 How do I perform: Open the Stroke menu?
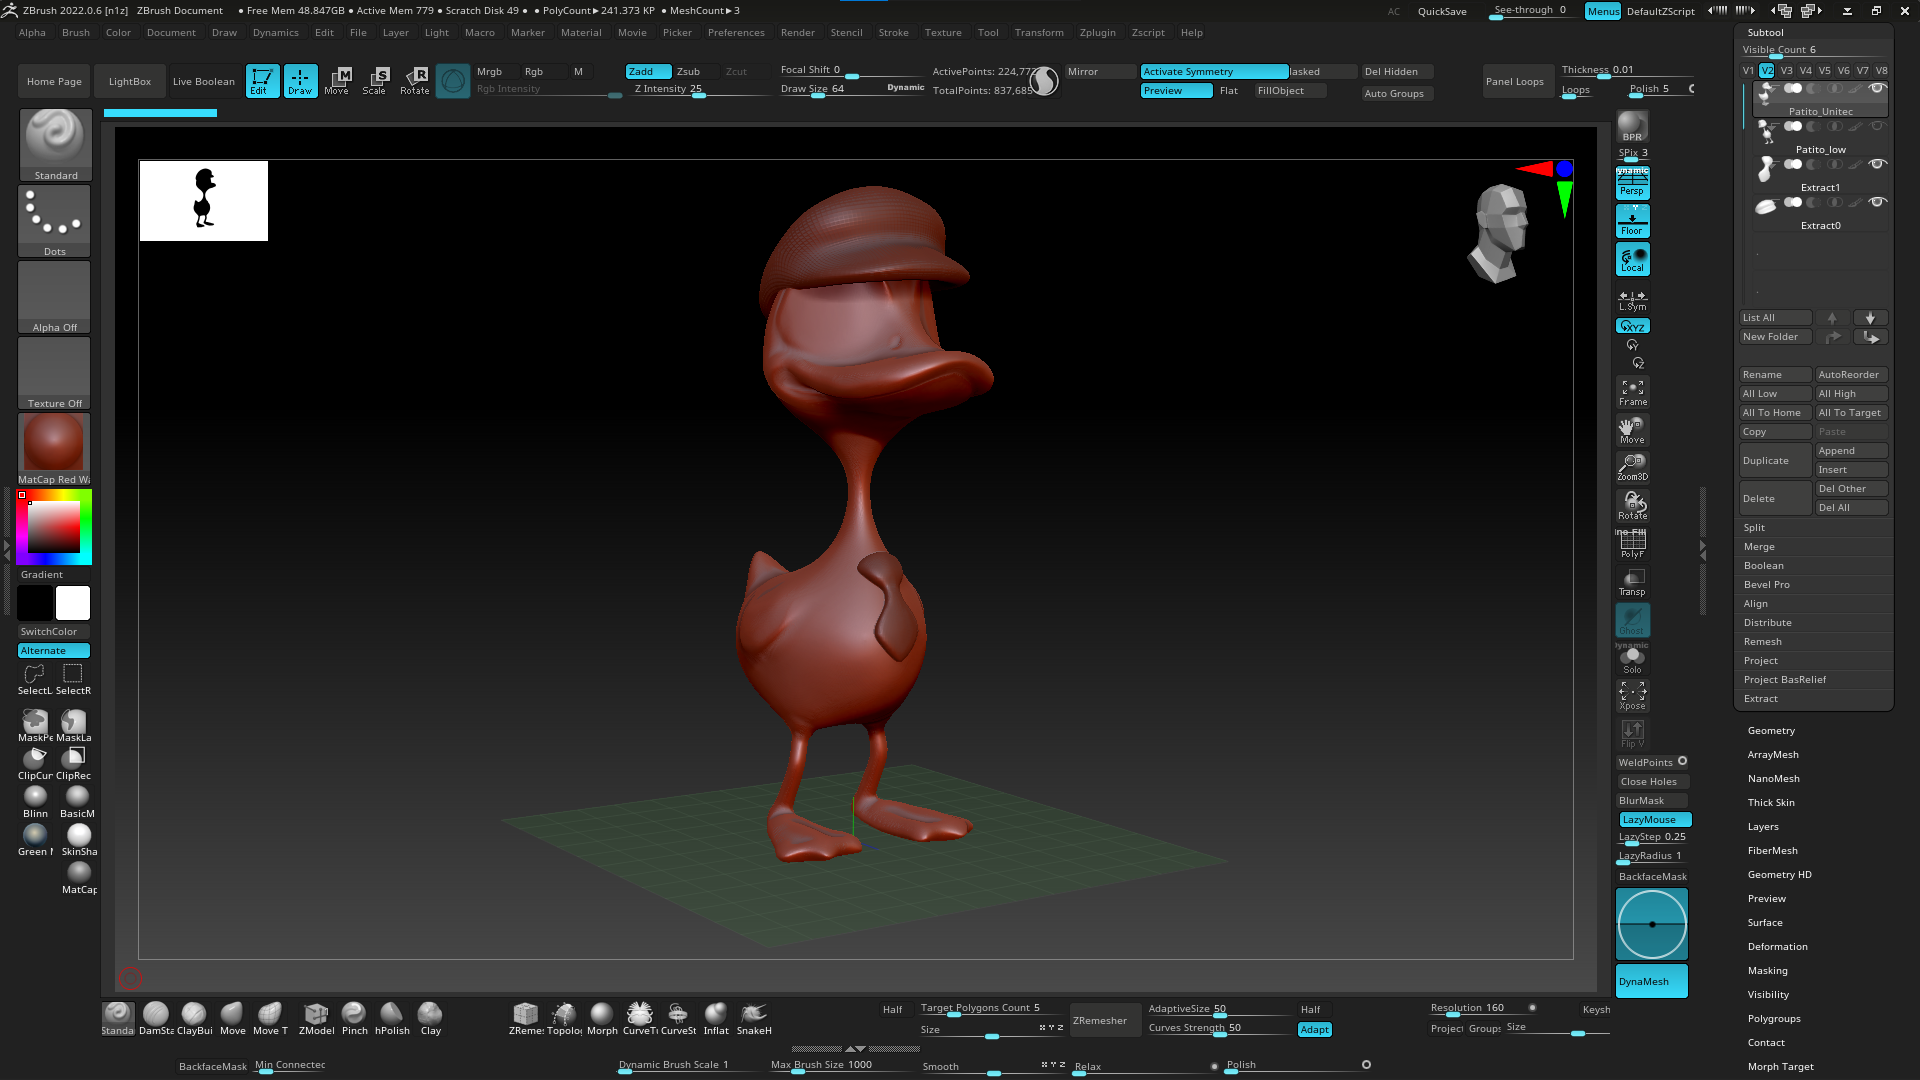[x=893, y=33]
